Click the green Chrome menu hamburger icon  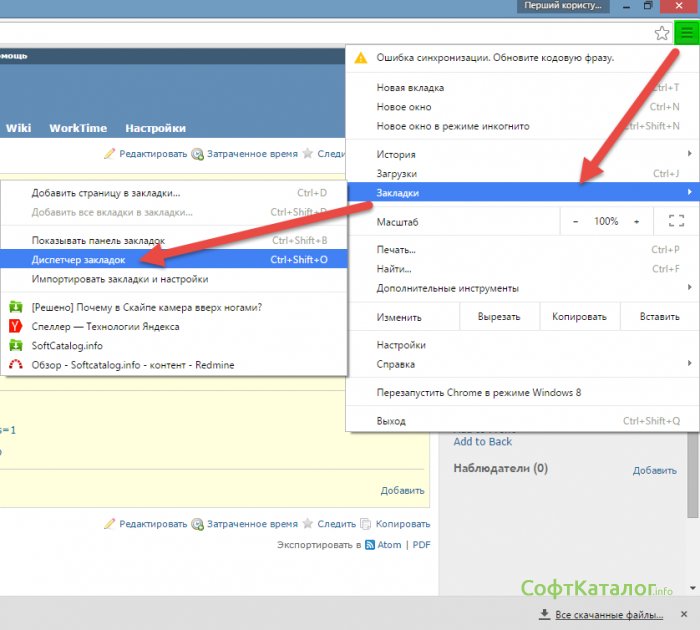coord(685,33)
